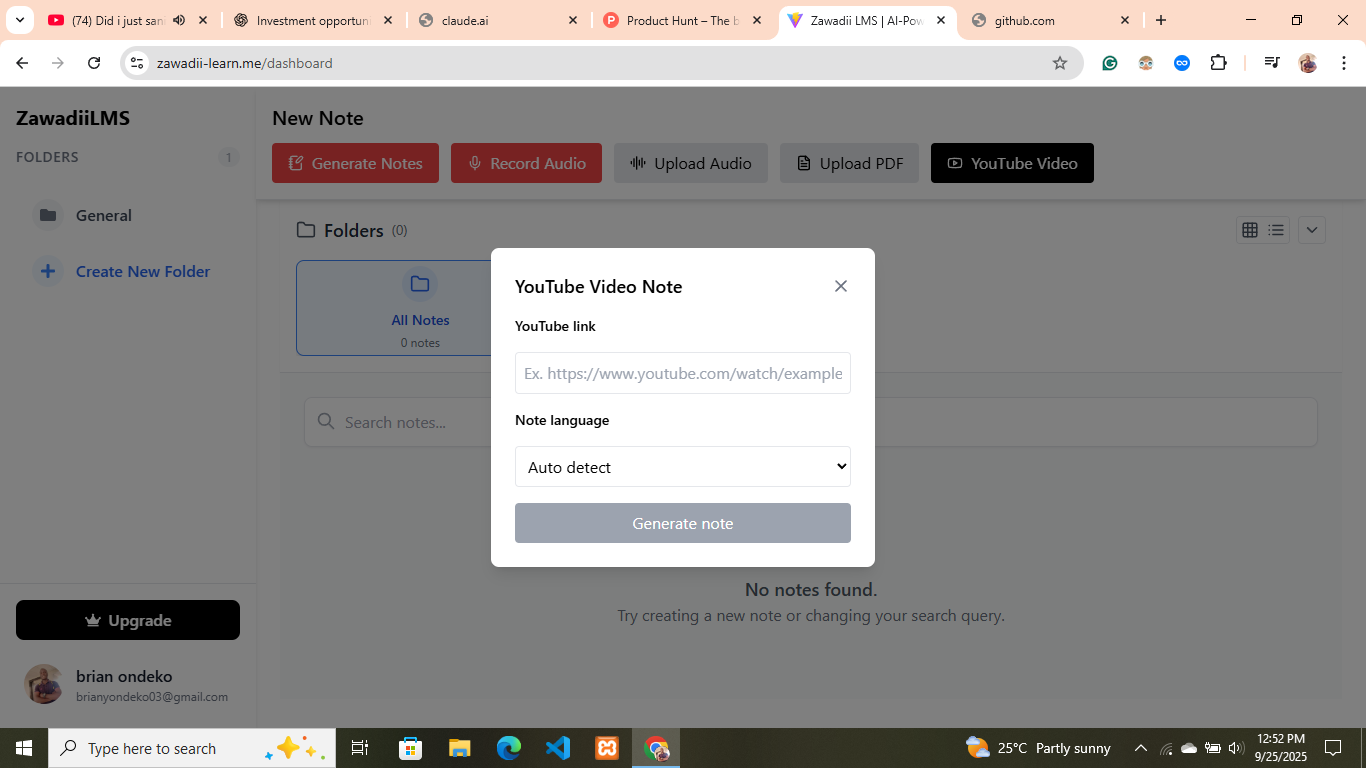Open the notification center
Viewport: 1366px width, 768px height.
click(1333, 748)
